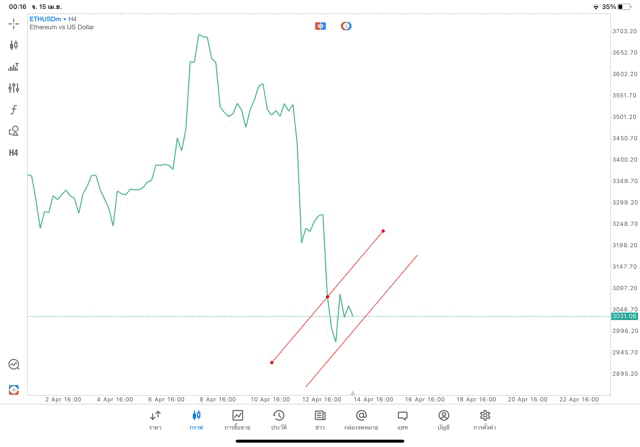This screenshot has width=640, height=447.
Task: Open the H4 timeframe selector
Action: (13, 153)
